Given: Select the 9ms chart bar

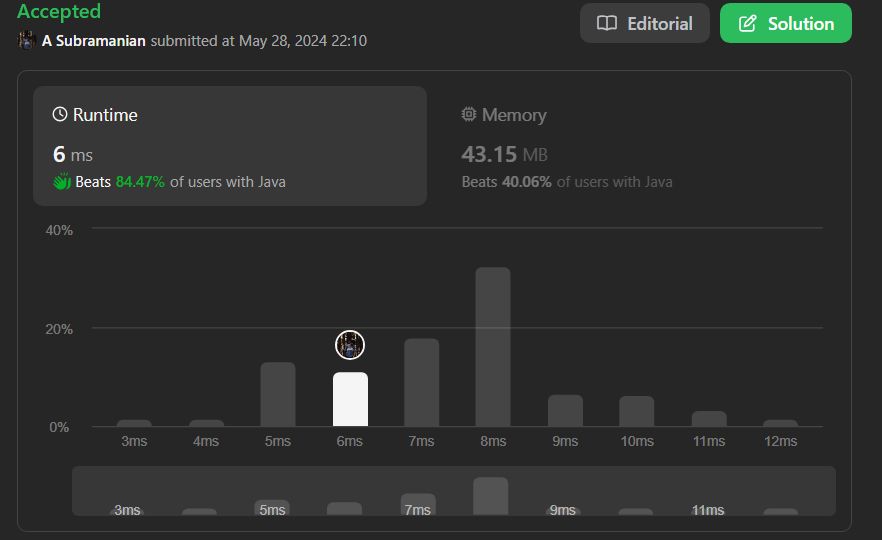Looking at the screenshot, I should pyautogui.click(x=565, y=411).
